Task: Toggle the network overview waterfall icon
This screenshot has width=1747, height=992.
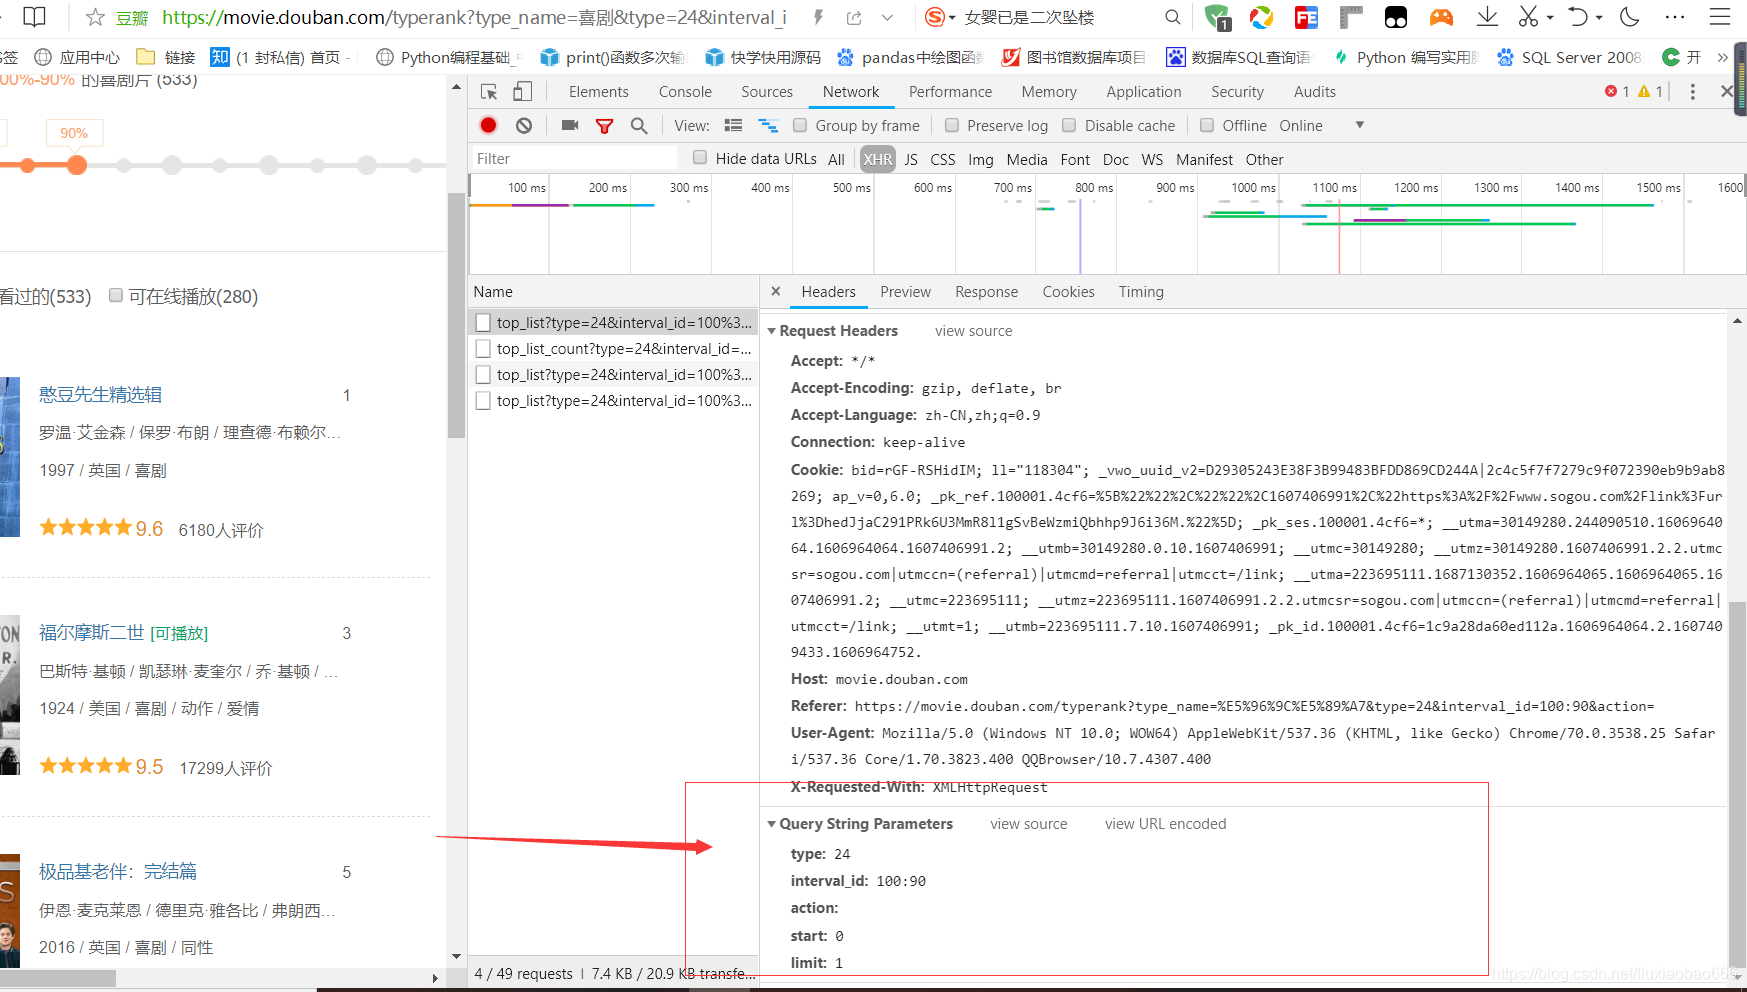Action: [768, 125]
